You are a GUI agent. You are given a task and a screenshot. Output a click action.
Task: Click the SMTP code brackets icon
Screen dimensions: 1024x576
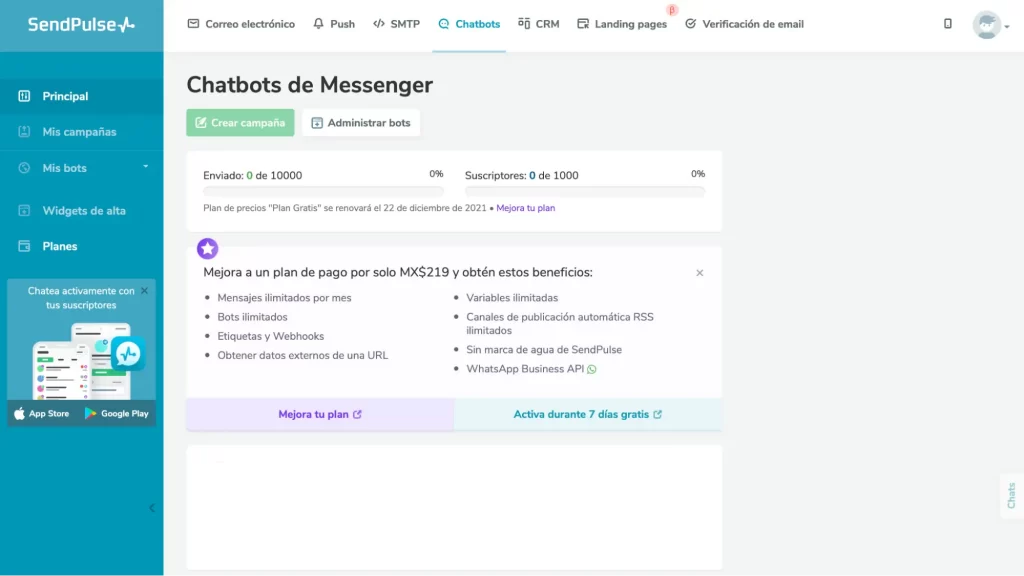379,24
